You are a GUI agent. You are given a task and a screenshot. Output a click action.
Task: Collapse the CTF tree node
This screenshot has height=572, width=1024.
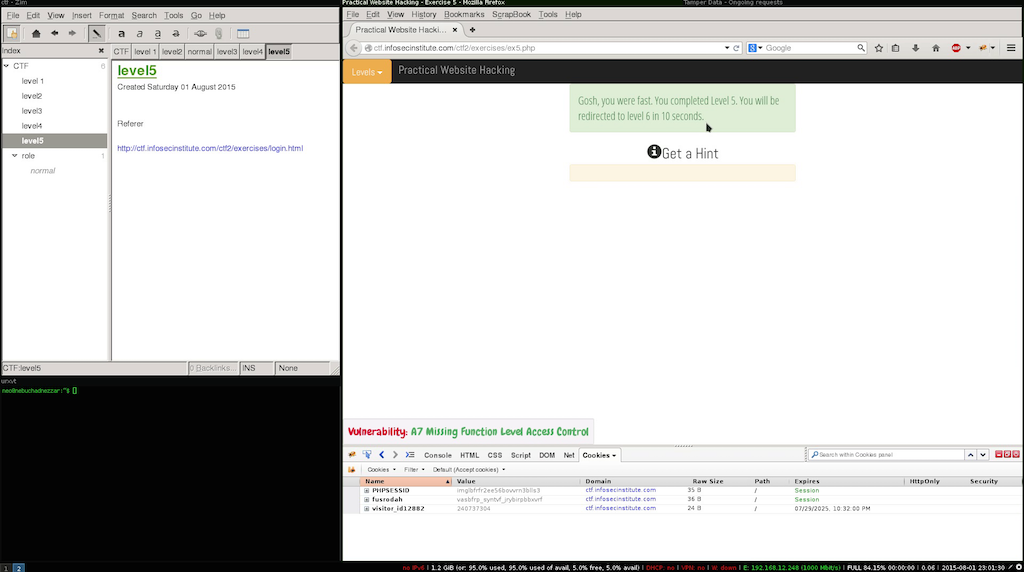pos(7,66)
